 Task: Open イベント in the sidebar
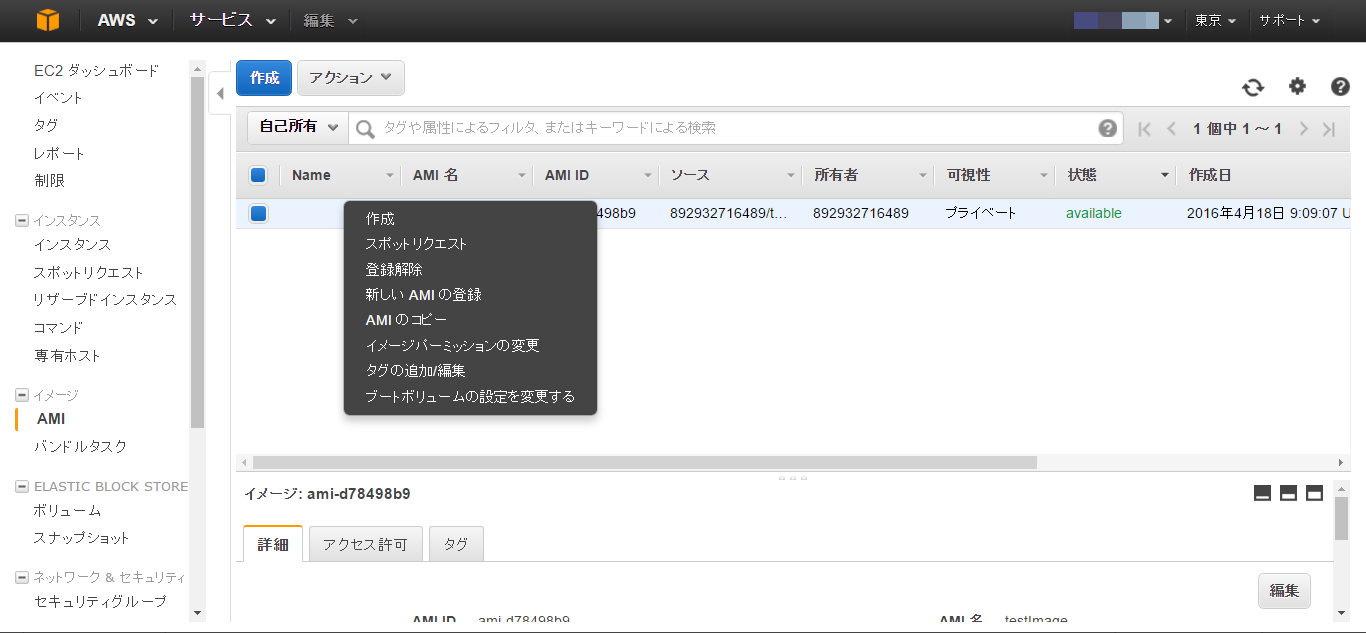click(58, 98)
